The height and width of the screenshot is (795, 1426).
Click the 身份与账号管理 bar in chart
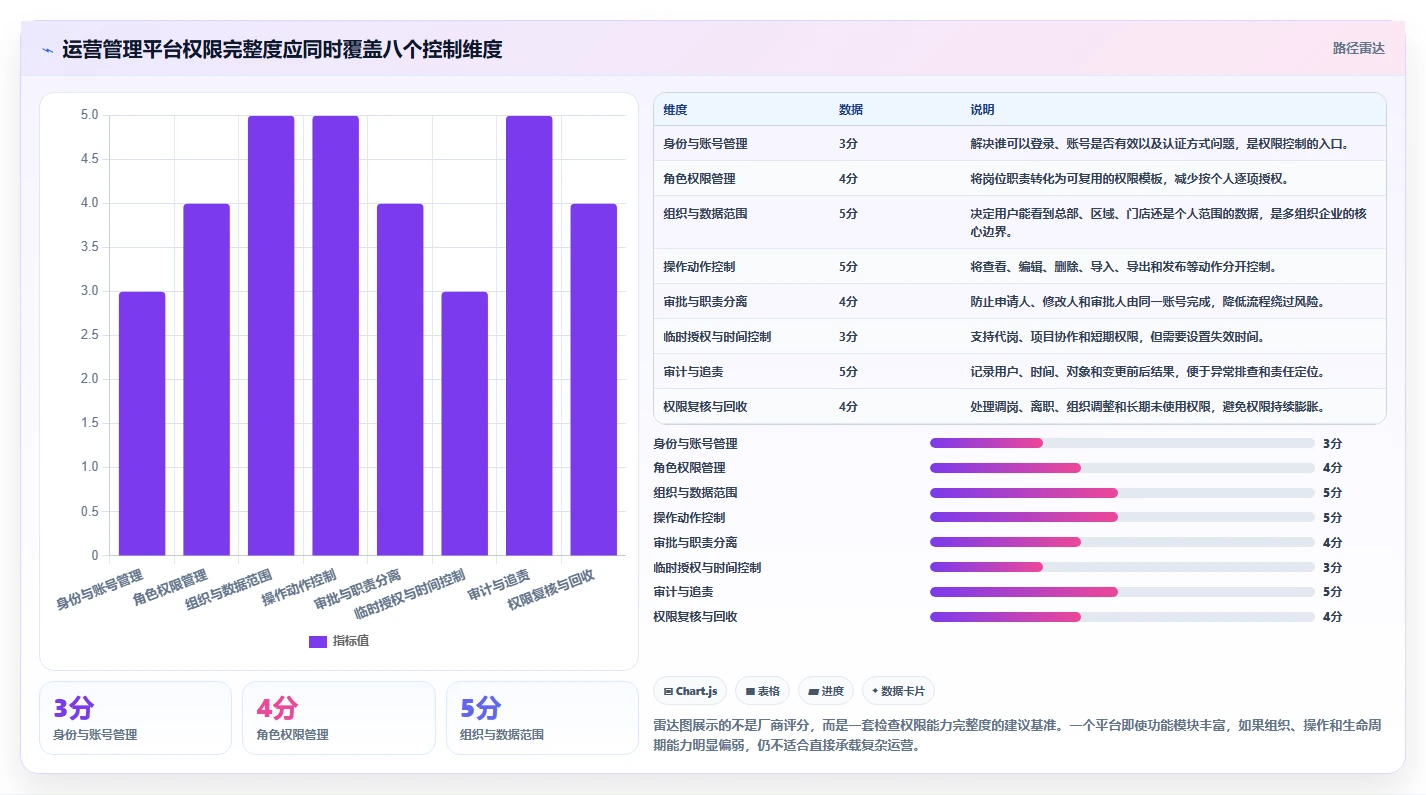pyautogui.click(x=142, y=423)
